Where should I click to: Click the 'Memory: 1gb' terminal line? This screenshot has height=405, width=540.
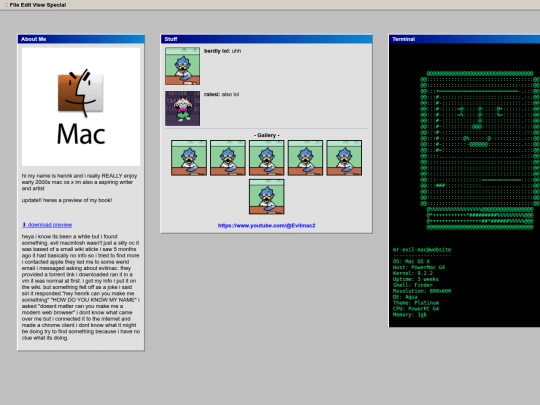(410, 314)
